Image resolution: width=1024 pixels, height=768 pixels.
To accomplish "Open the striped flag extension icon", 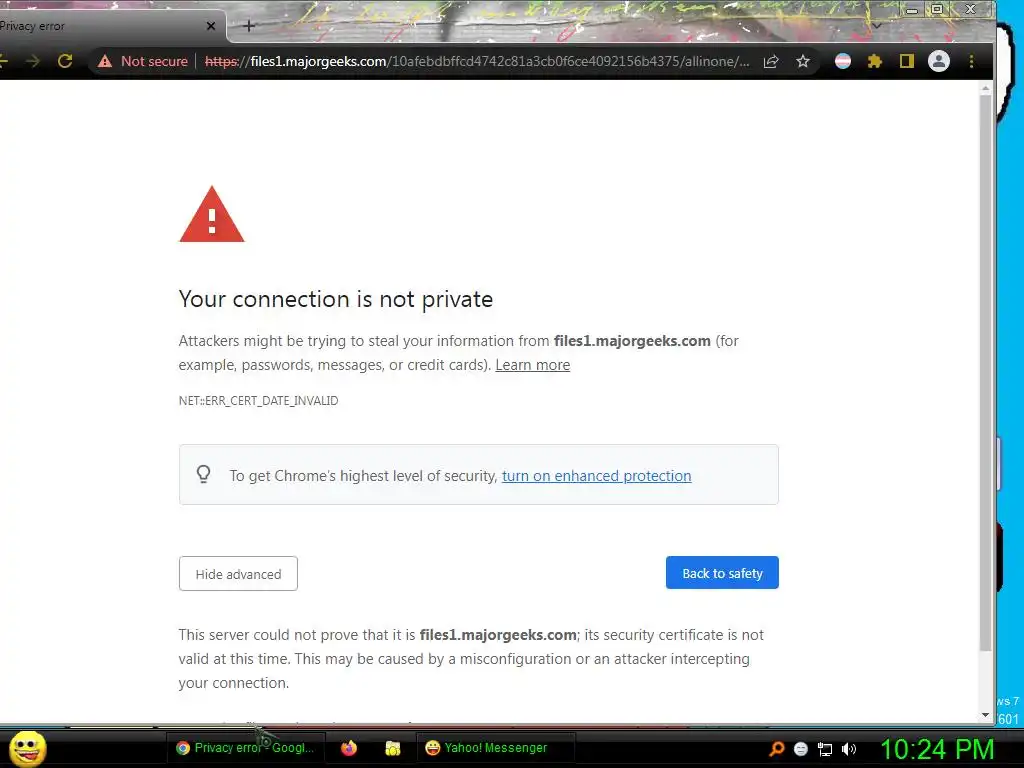I will click(842, 61).
